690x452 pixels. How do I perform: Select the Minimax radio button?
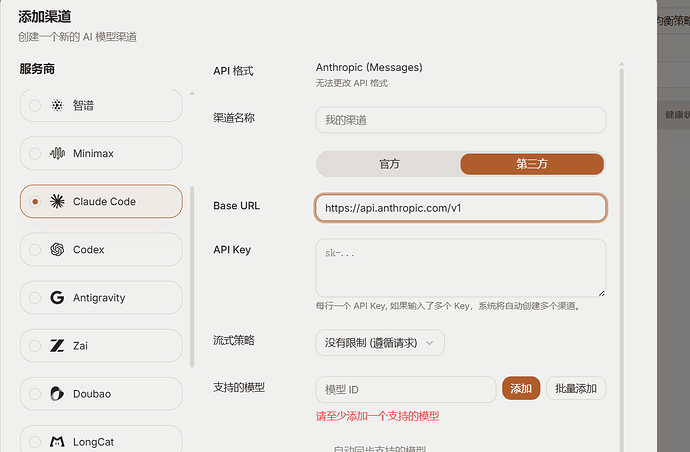[x=35, y=153]
